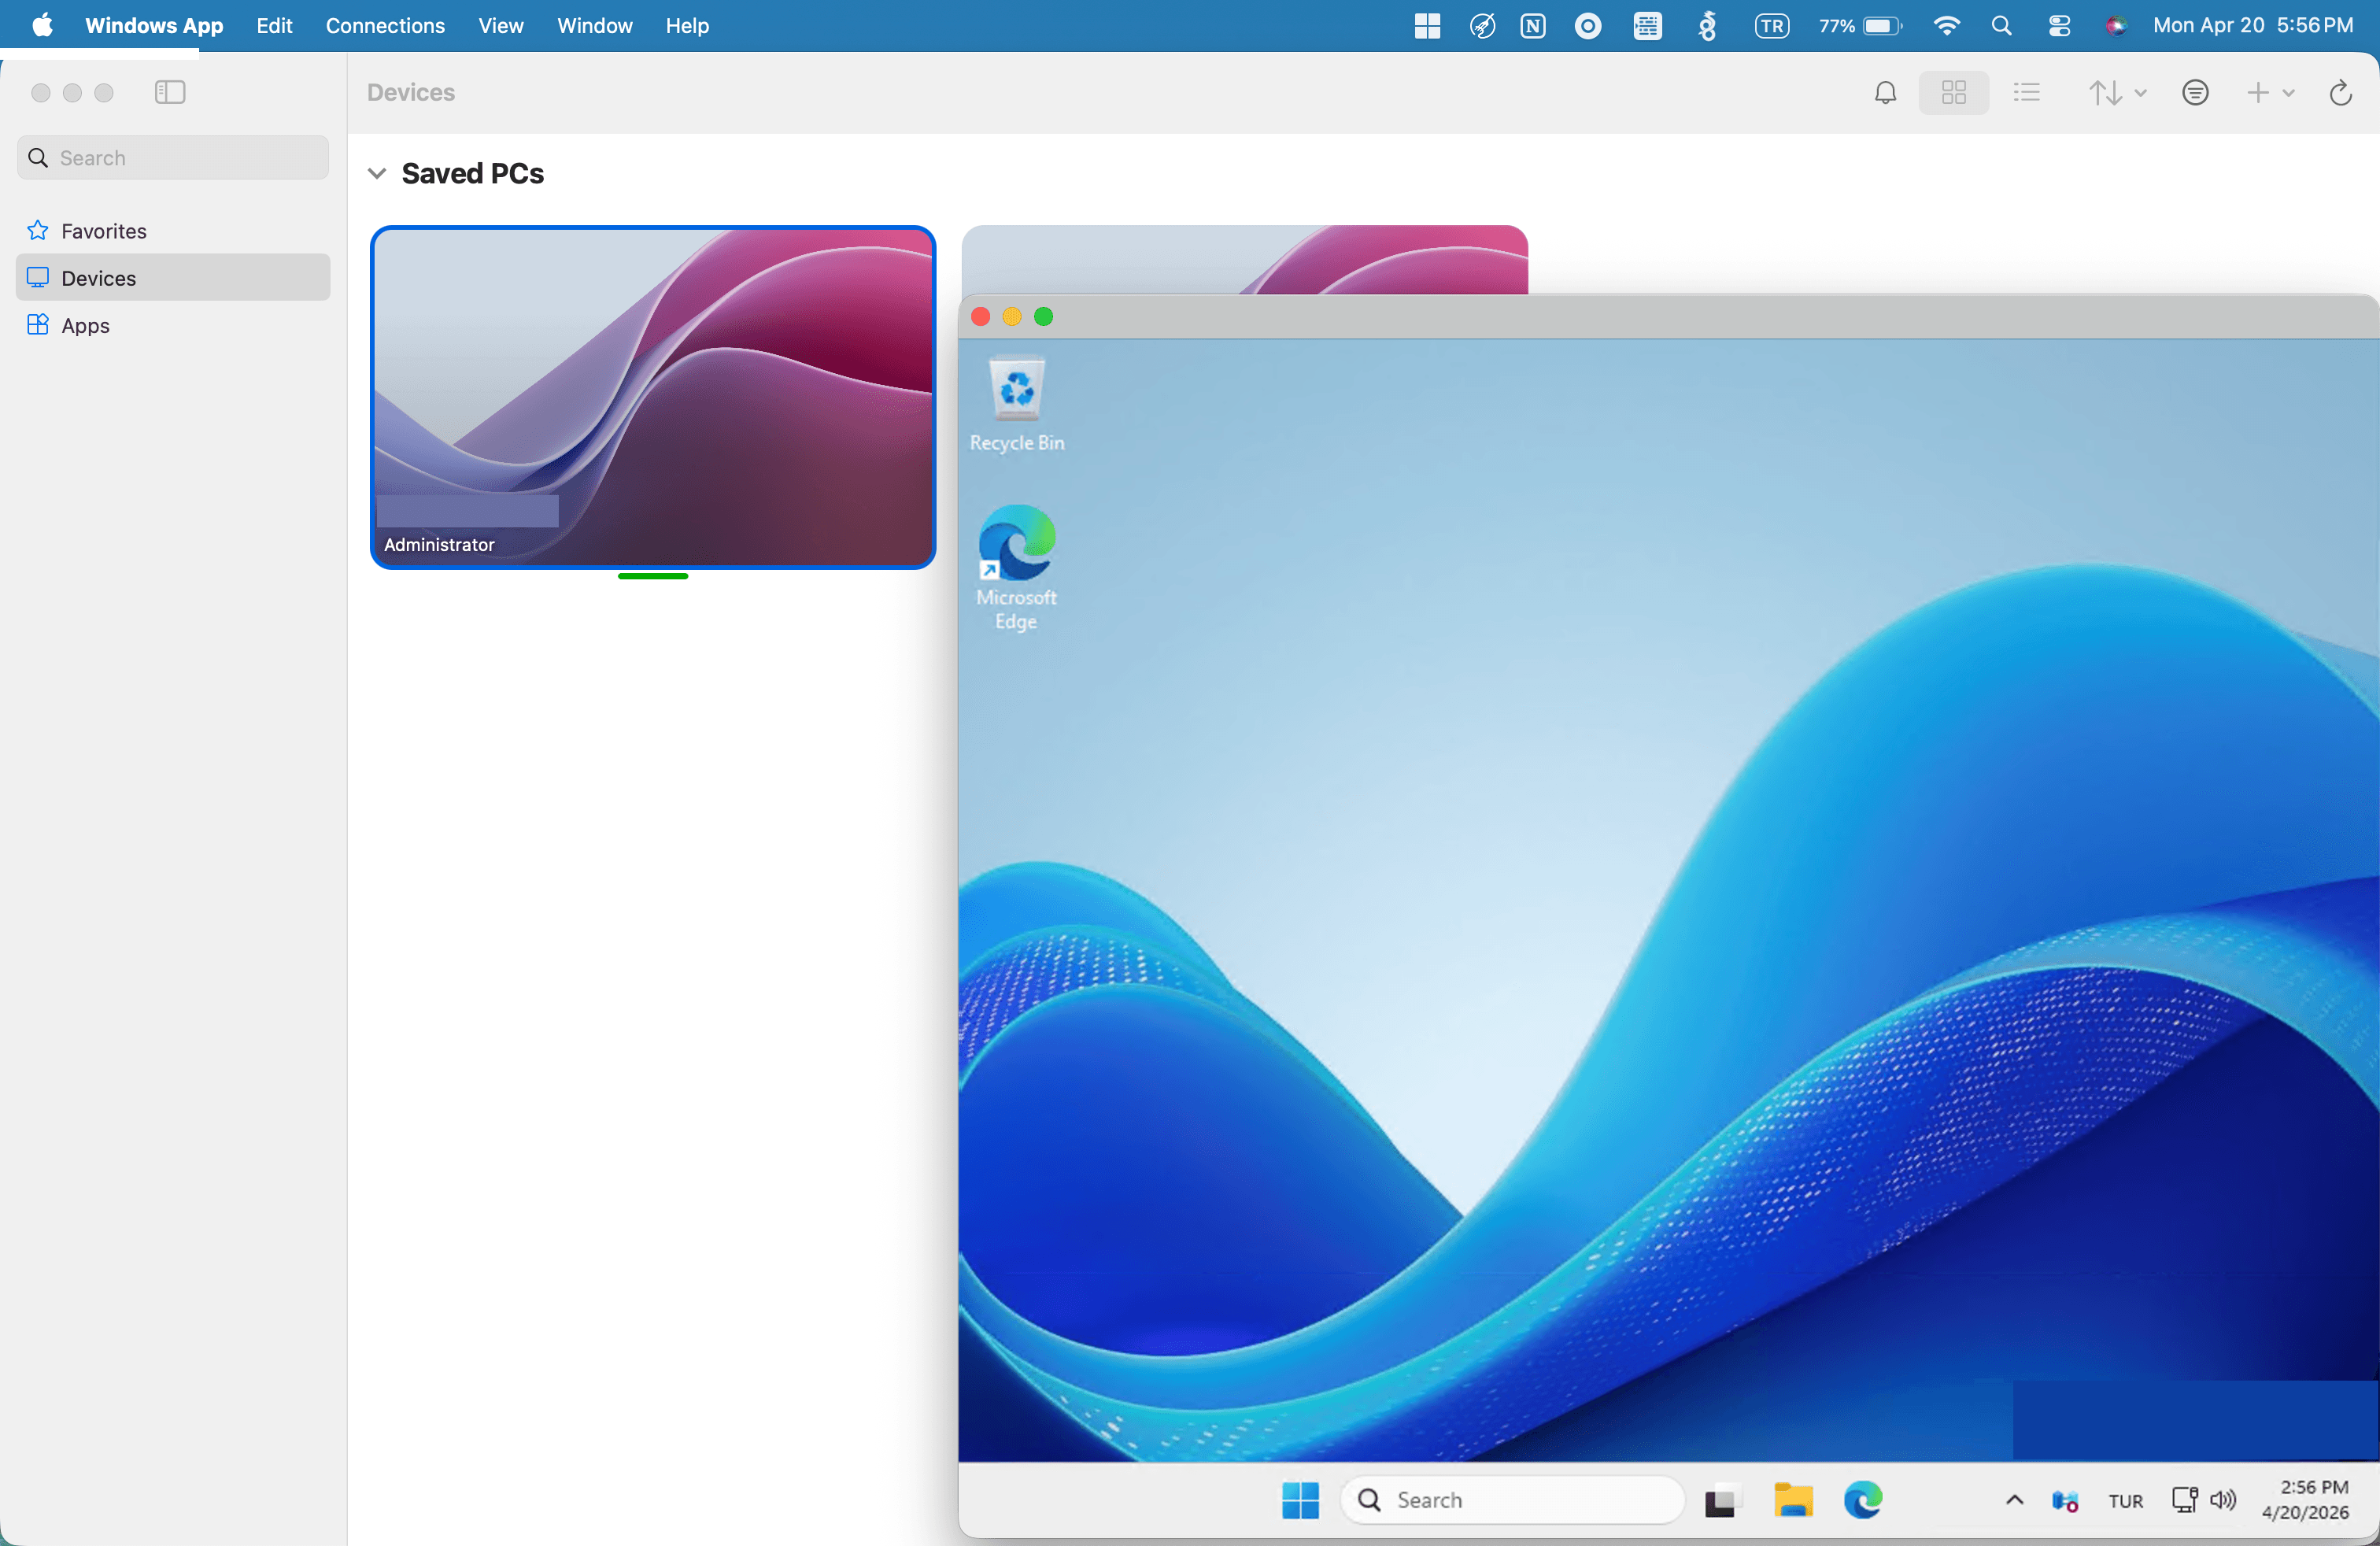Open macOS Spotlight search icon
The height and width of the screenshot is (1546, 2380).
[x=2001, y=26]
